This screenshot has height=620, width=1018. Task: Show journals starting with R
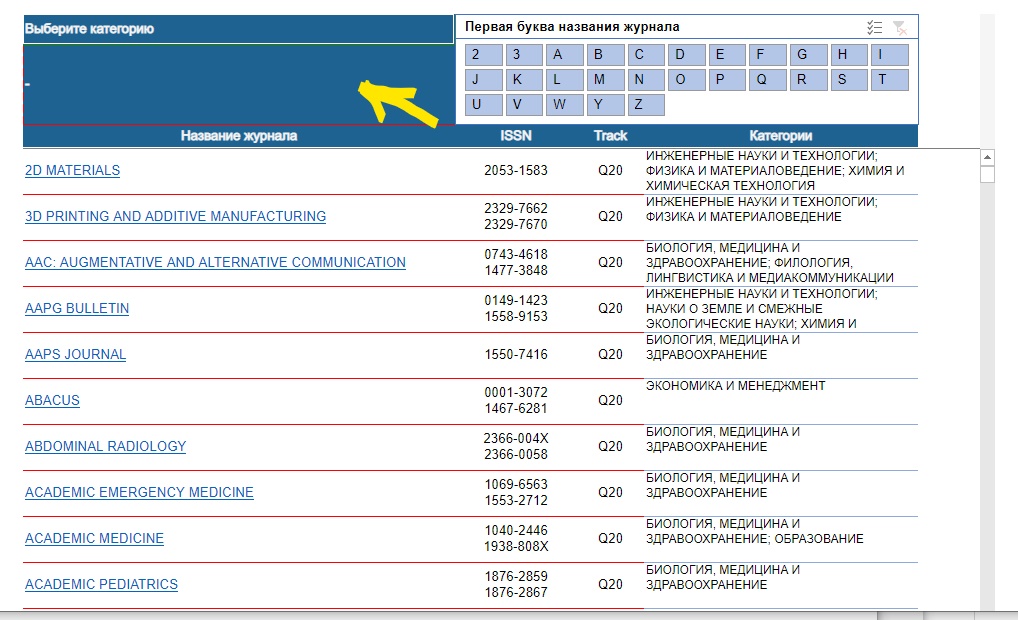coord(808,80)
